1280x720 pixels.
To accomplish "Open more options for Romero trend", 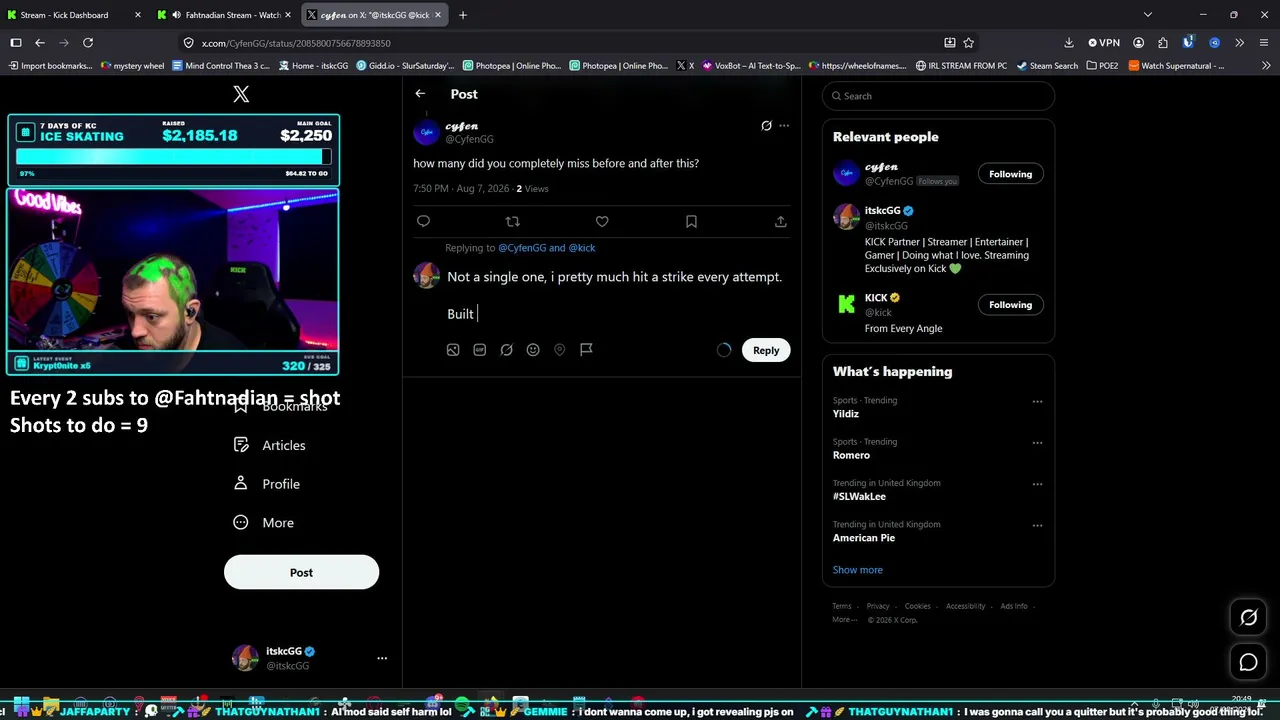I will click(x=1037, y=443).
